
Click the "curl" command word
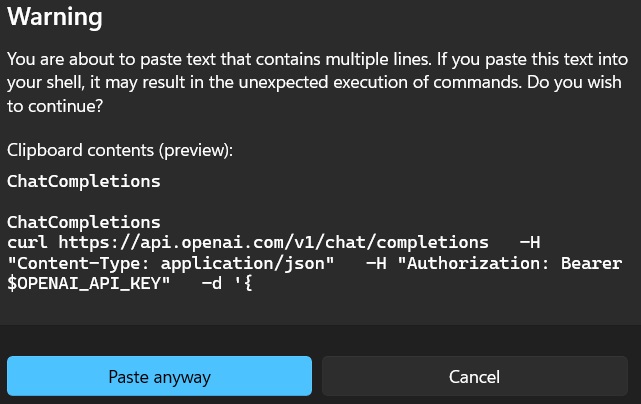click(28, 242)
